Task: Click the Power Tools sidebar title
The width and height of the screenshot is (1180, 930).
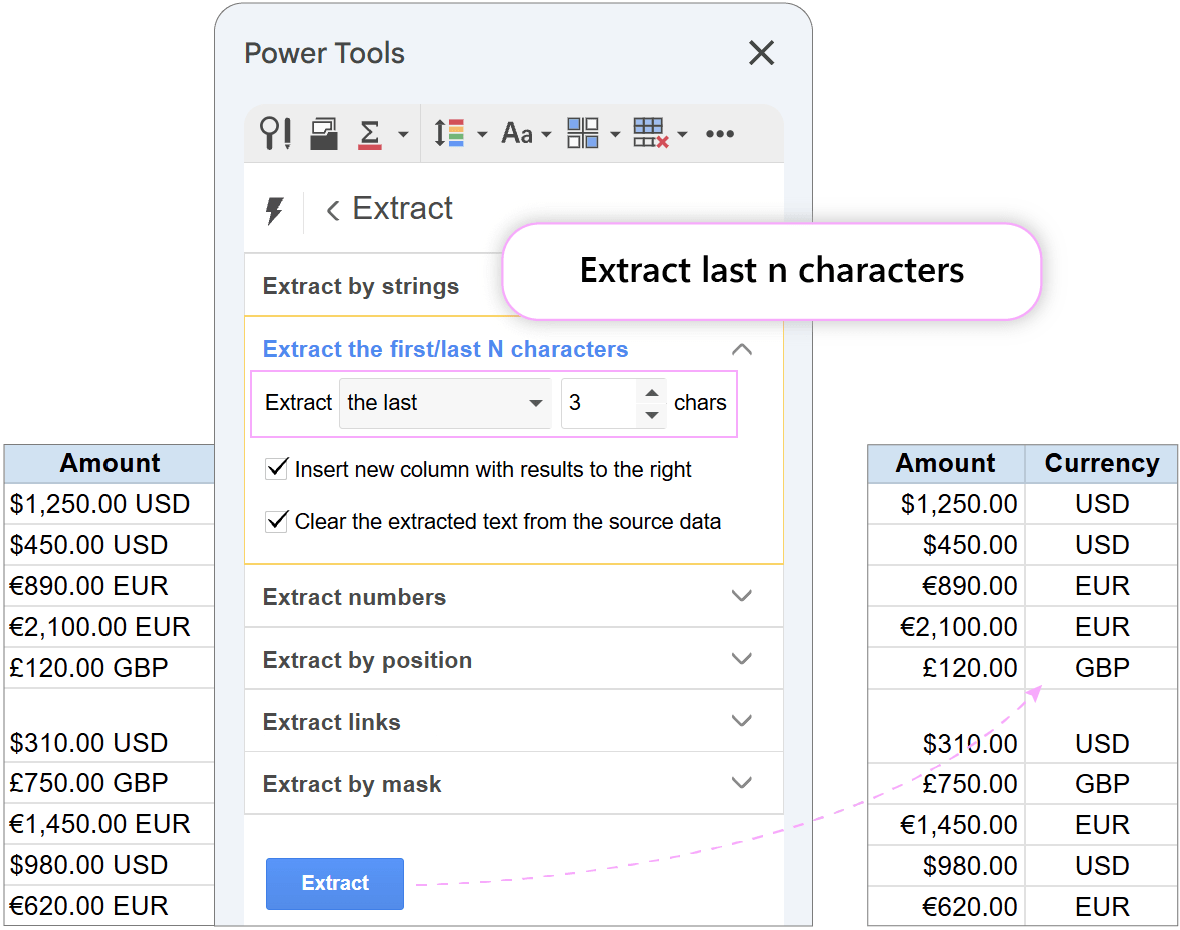Action: 324,53
